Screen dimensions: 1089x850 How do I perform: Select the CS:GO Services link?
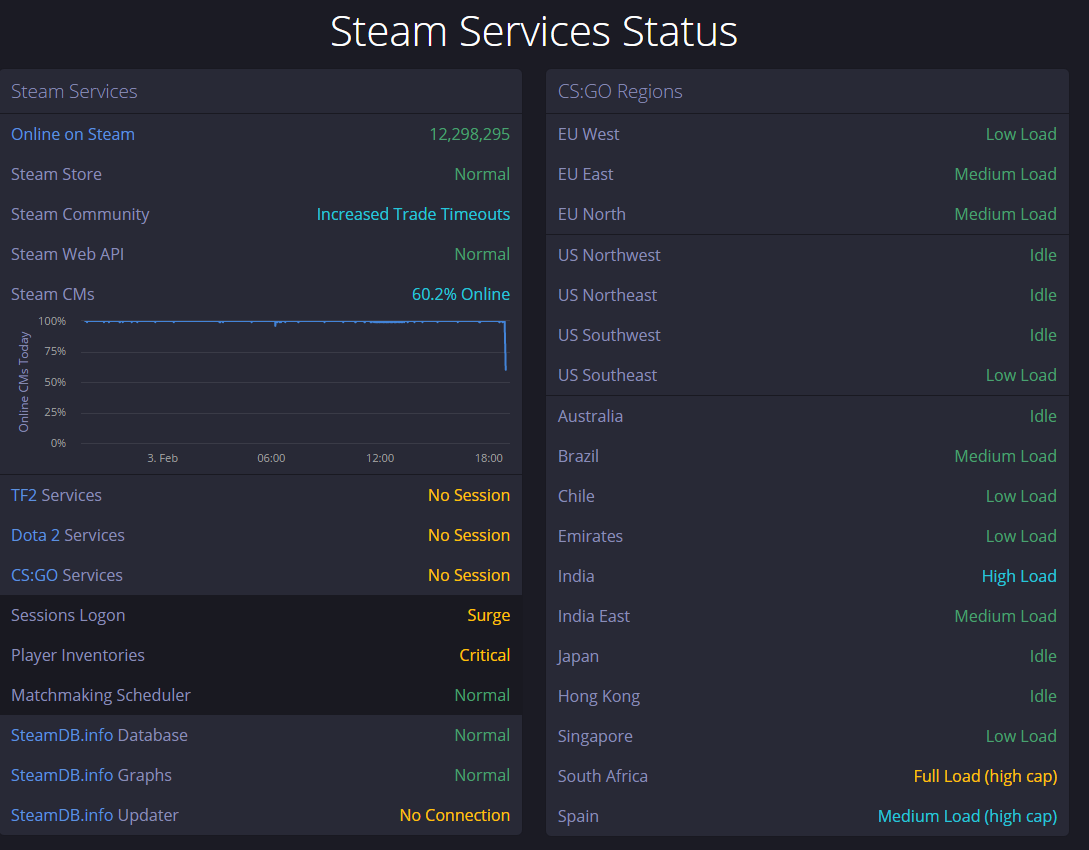(x=67, y=575)
